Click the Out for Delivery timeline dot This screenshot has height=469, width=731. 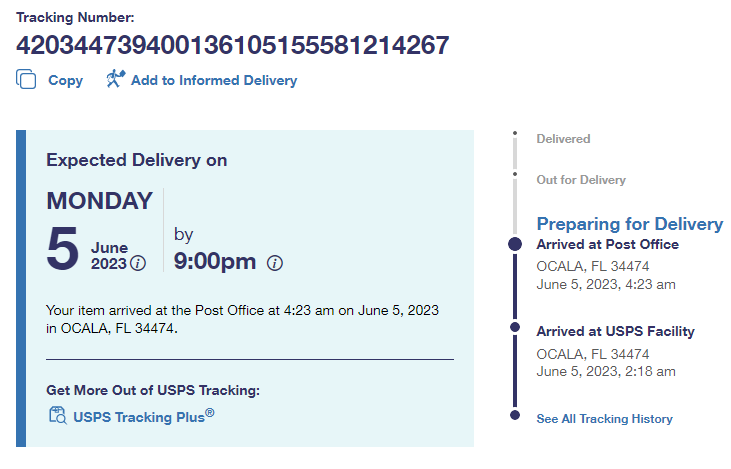515,173
